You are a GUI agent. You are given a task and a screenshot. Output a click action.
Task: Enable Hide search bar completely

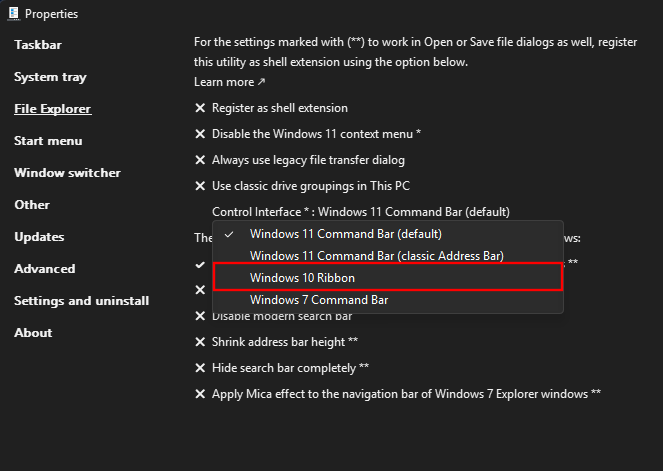pyautogui.click(x=290, y=368)
